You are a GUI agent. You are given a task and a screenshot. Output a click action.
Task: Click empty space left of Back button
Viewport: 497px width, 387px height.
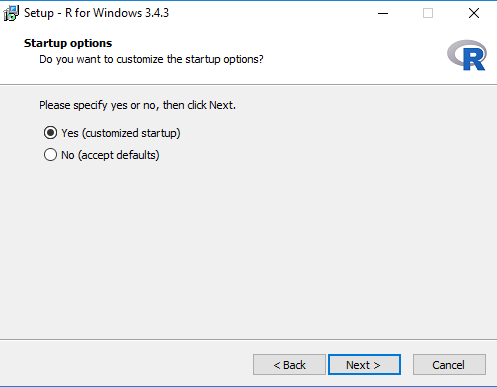(x=126, y=364)
